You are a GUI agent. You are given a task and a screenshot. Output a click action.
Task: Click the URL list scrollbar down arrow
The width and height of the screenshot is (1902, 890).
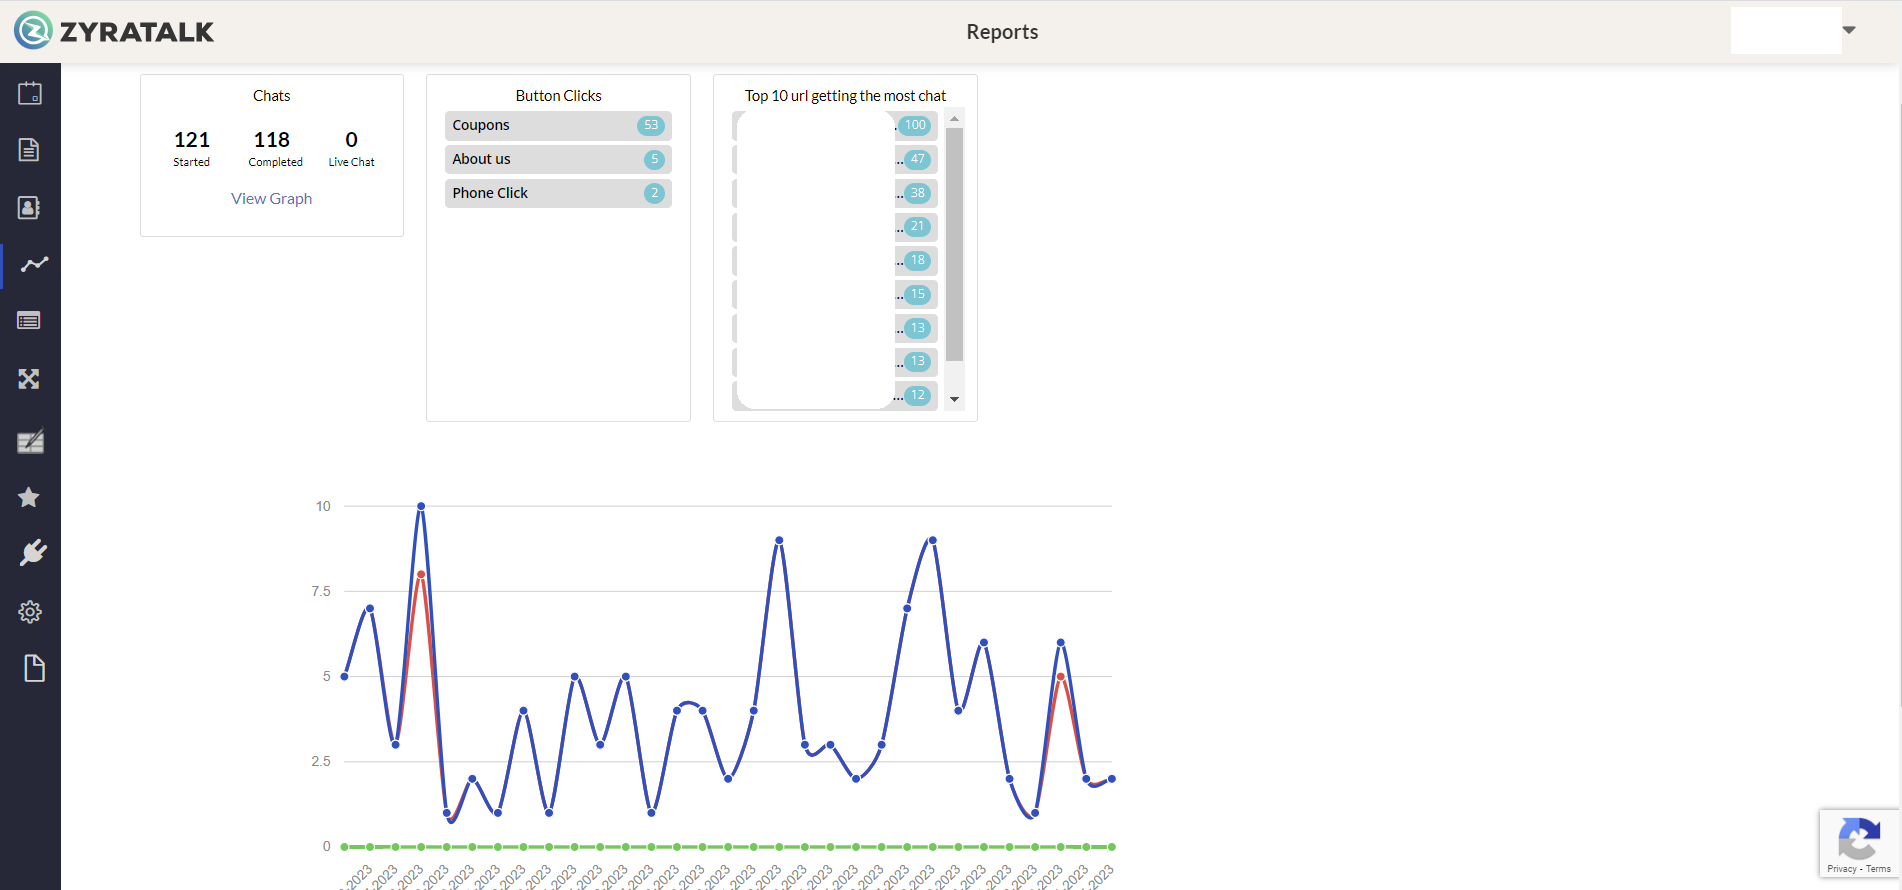955,399
